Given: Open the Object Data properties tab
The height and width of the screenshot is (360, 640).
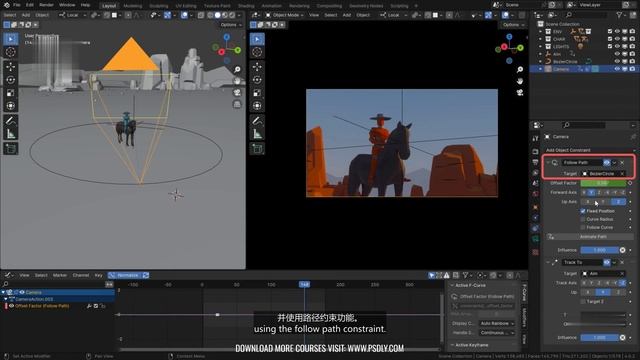Looking at the screenshot, I should [x=535, y=239].
